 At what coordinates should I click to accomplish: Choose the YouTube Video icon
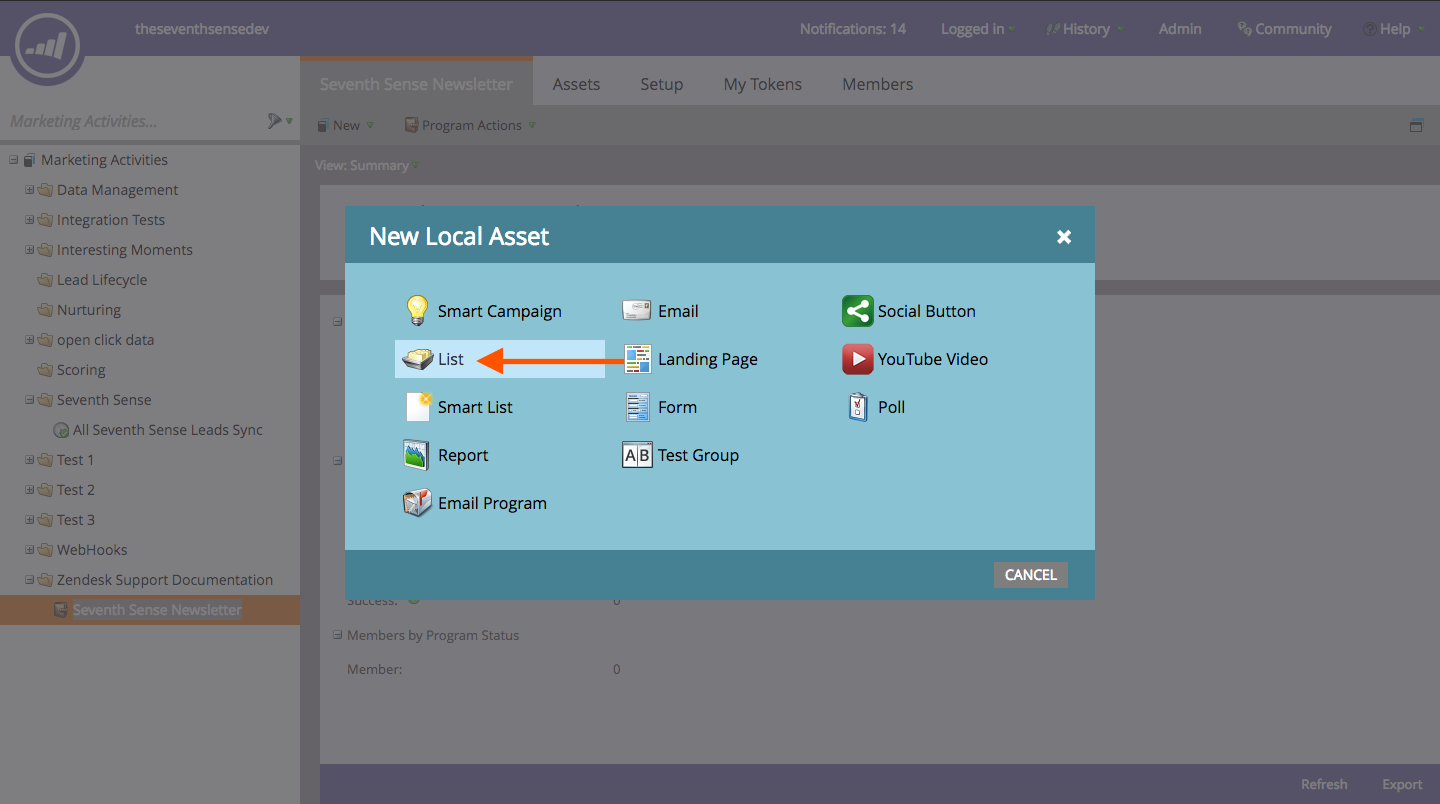[857, 359]
